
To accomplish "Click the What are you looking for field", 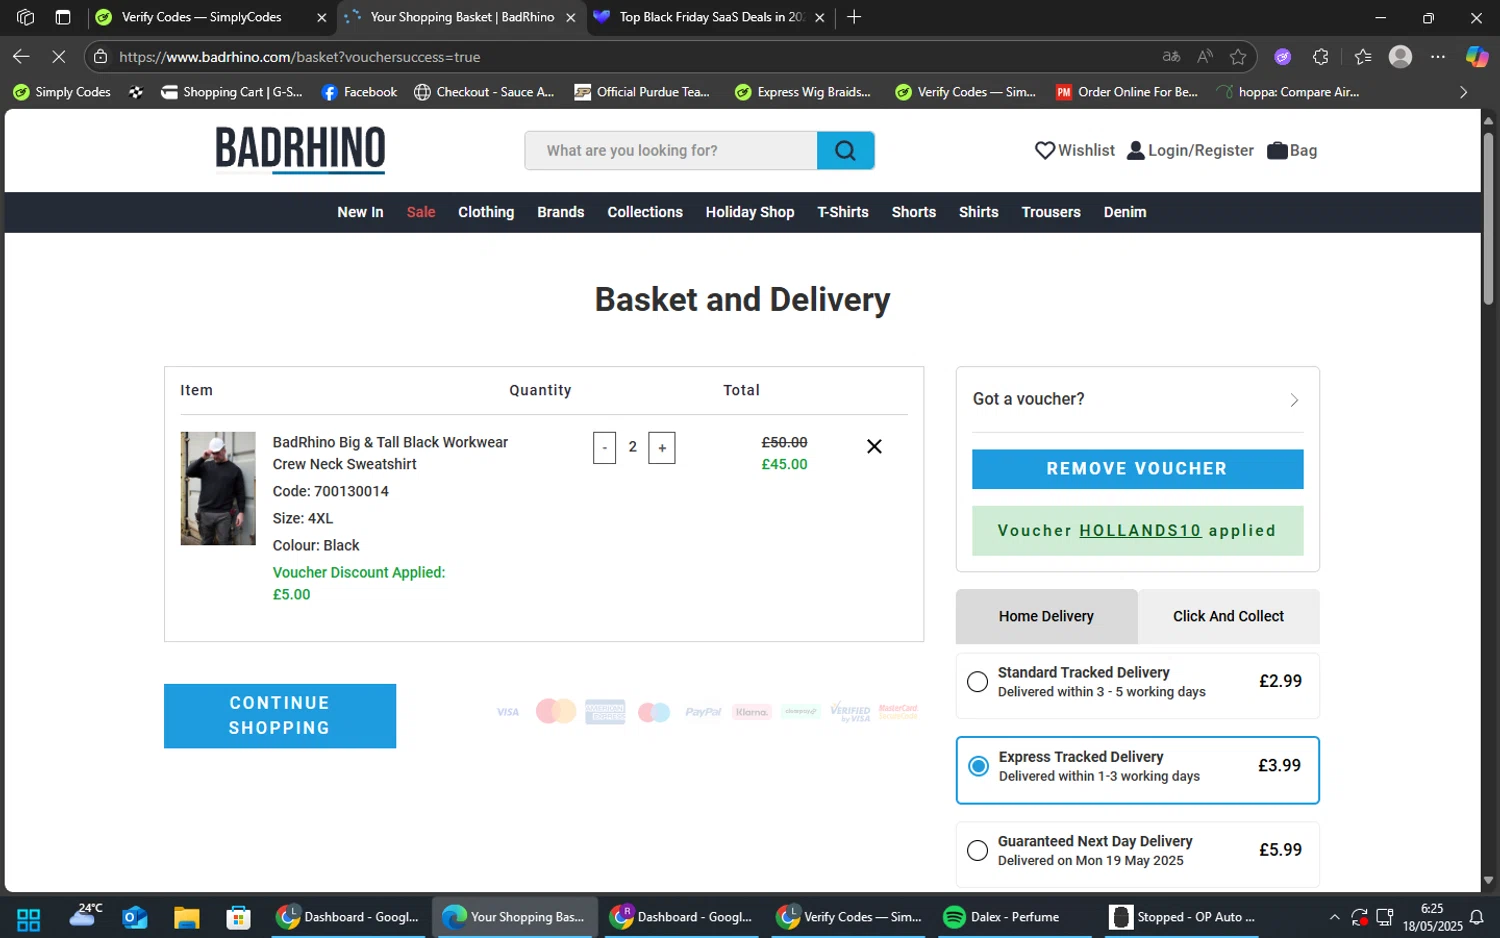I will (671, 150).
